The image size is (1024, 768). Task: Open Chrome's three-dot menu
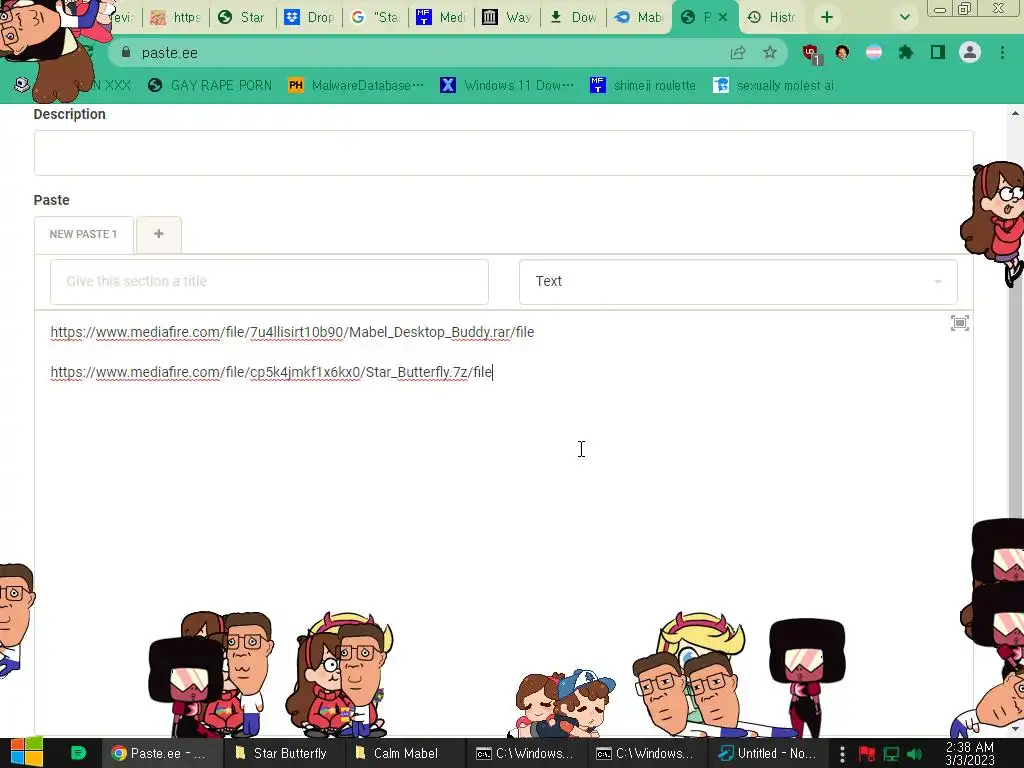(1002, 52)
